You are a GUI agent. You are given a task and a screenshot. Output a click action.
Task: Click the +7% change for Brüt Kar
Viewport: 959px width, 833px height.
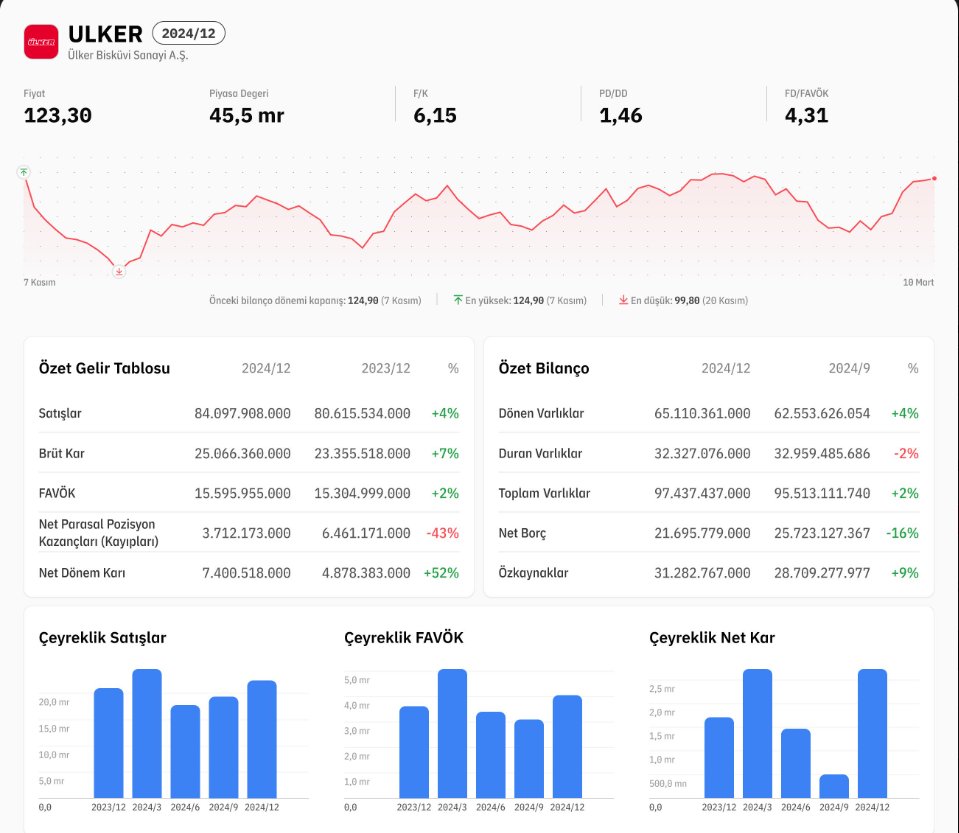click(445, 453)
